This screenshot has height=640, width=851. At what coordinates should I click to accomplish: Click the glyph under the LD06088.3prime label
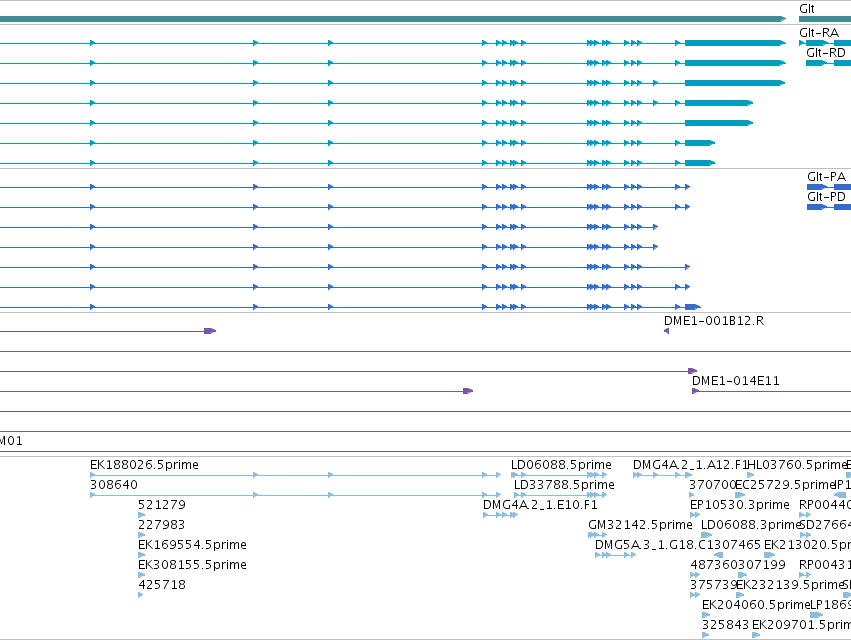point(706,535)
